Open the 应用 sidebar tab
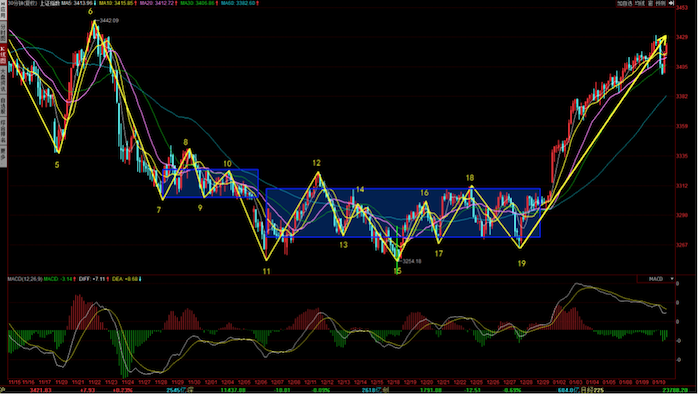Viewport: 700px width, 397px height. click(3, 9)
